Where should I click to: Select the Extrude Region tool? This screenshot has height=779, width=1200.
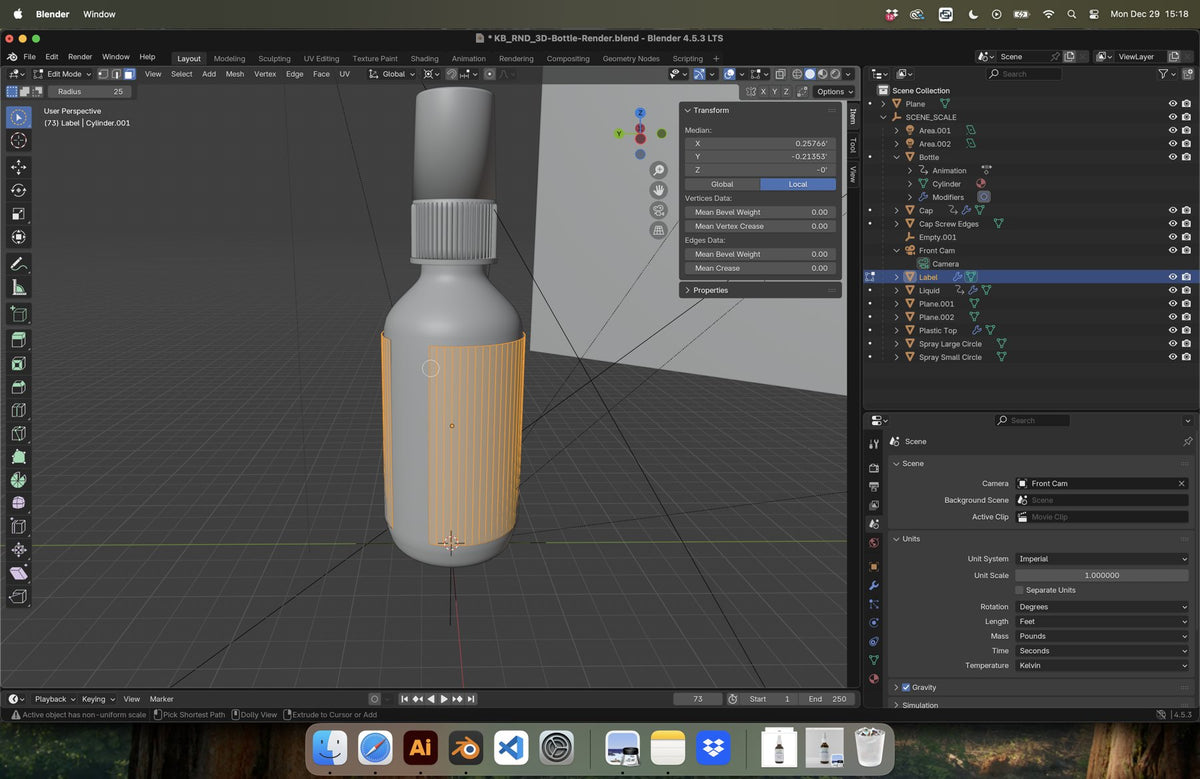point(18,341)
